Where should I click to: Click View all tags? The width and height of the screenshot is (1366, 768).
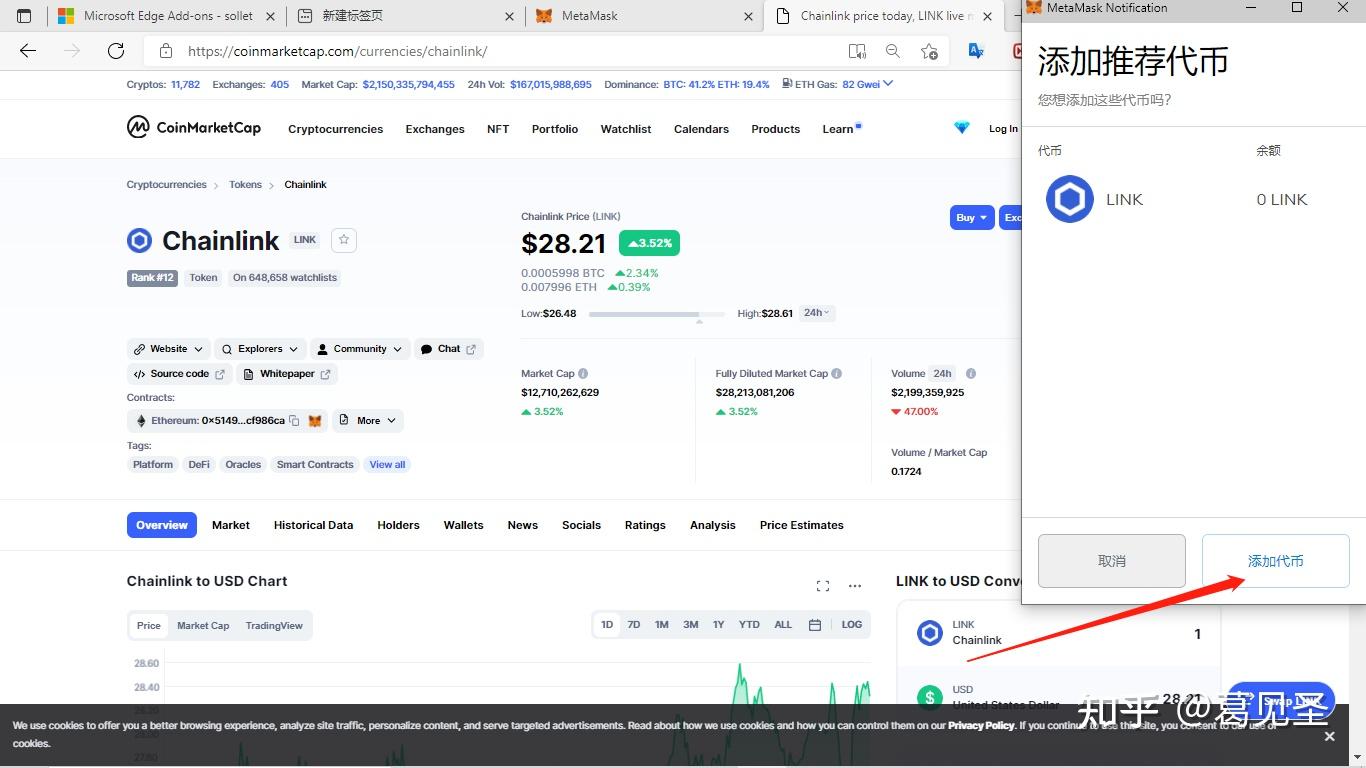click(388, 465)
